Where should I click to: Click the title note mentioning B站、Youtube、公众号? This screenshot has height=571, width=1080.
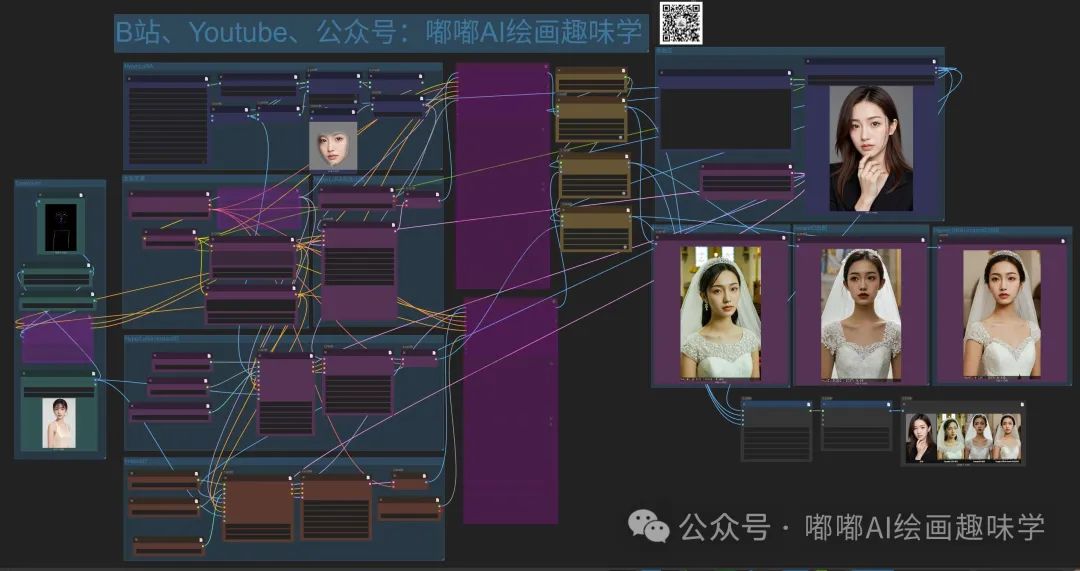[381, 32]
